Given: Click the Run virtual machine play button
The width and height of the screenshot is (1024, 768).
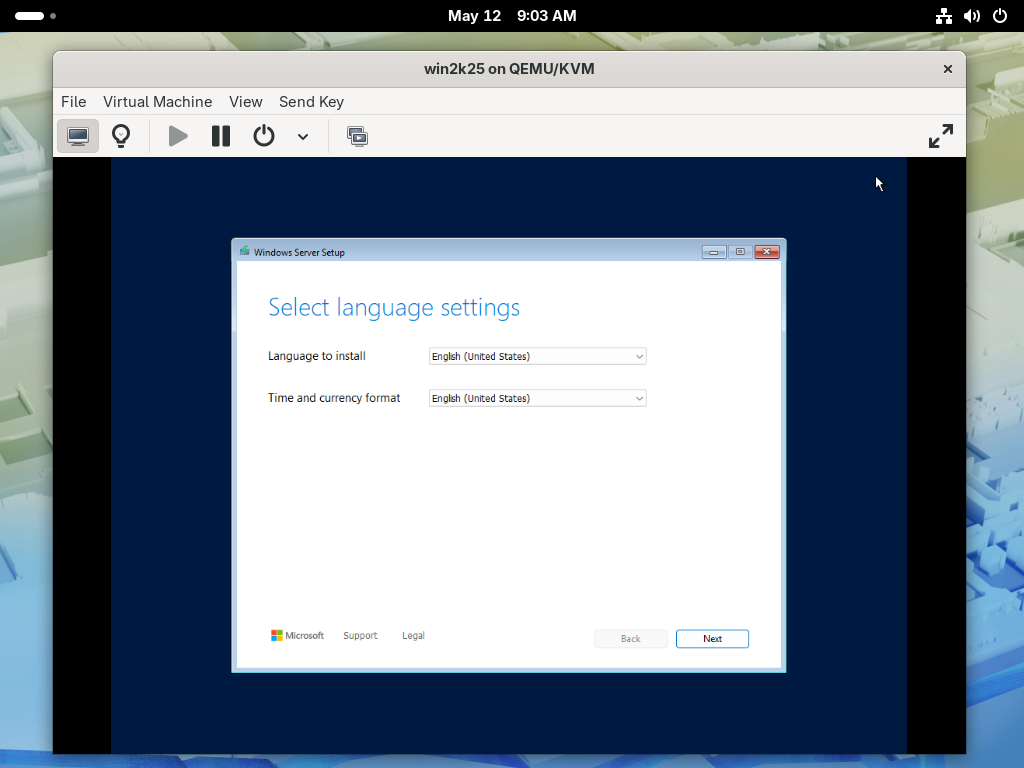Looking at the screenshot, I should click(x=178, y=136).
